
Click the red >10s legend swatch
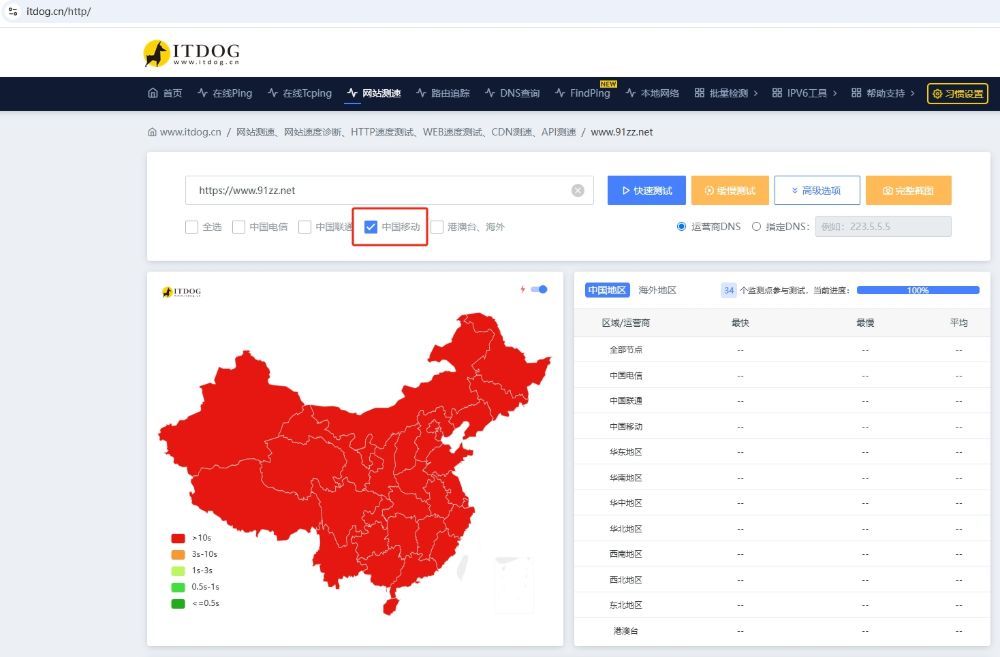(x=178, y=538)
